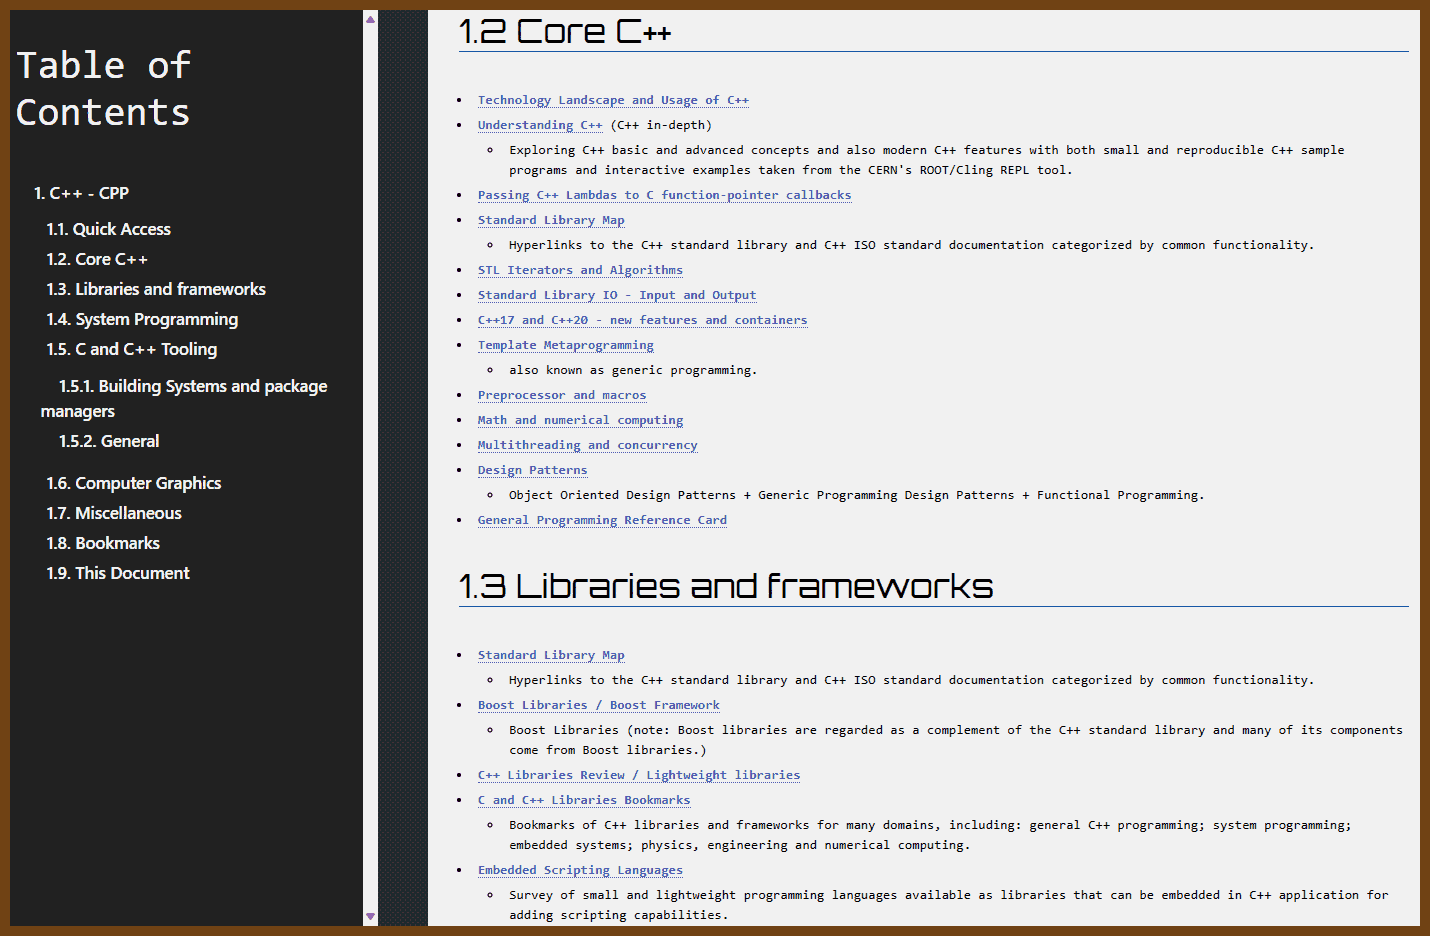The width and height of the screenshot is (1430, 936).
Task: Go to '1.6. Computer Graphics' entry
Action: (134, 483)
